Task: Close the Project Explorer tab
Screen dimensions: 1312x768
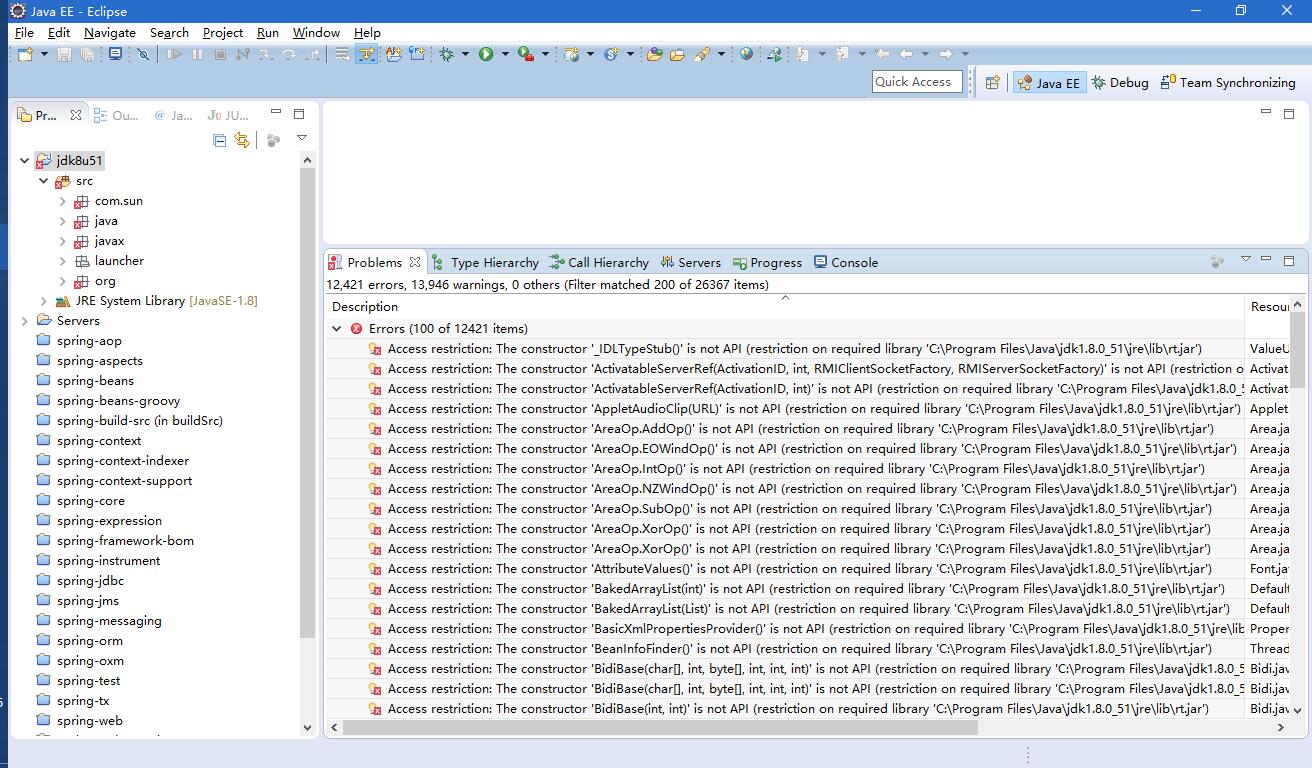Action: click(x=75, y=115)
